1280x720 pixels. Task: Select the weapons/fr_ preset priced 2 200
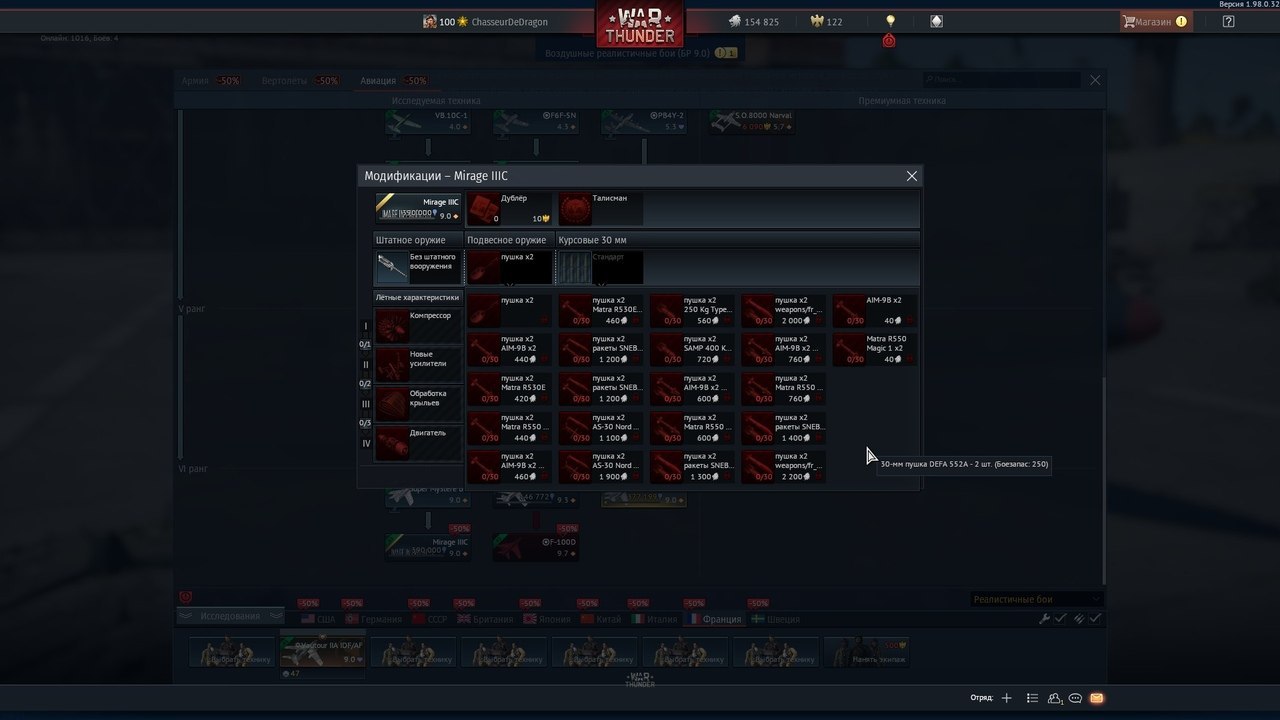click(x=784, y=467)
